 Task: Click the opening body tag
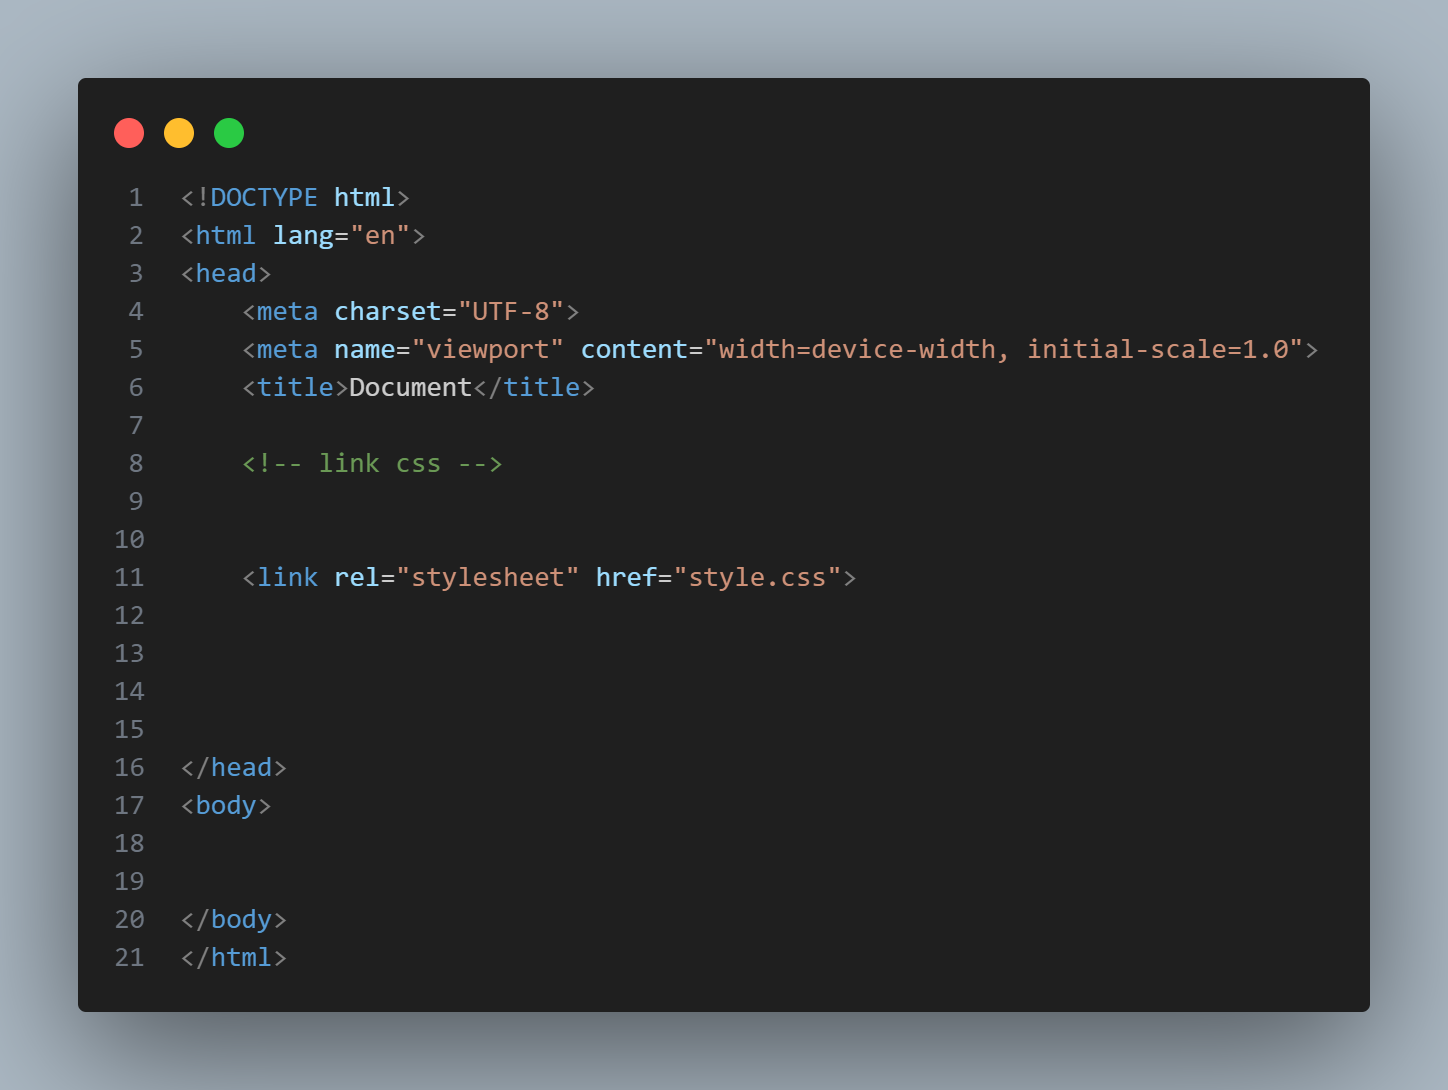point(226,806)
